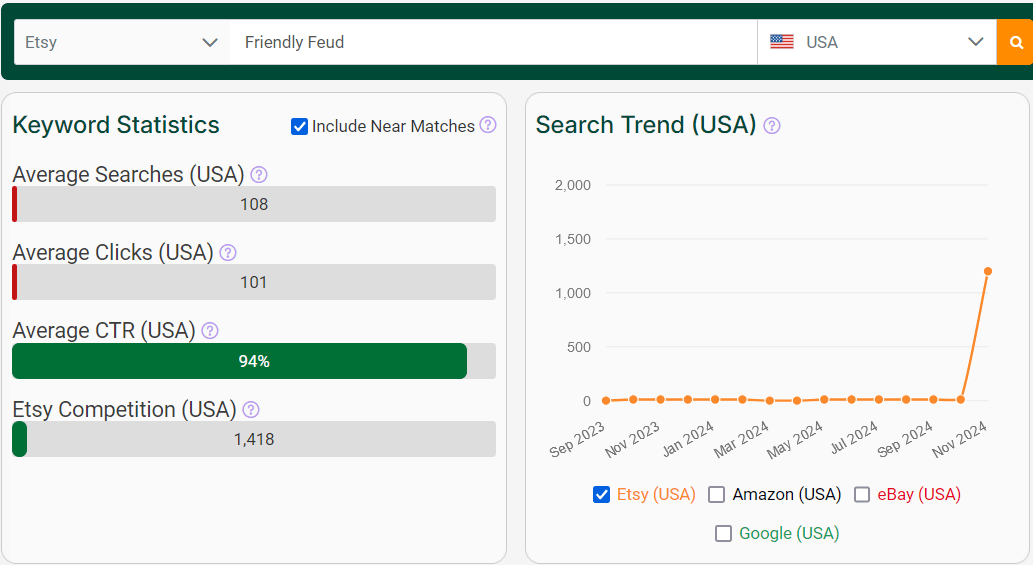Click the green 94% CTR bar
Viewport: 1033px width, 565px height.
pyautogui.click(x=240, y=361)
